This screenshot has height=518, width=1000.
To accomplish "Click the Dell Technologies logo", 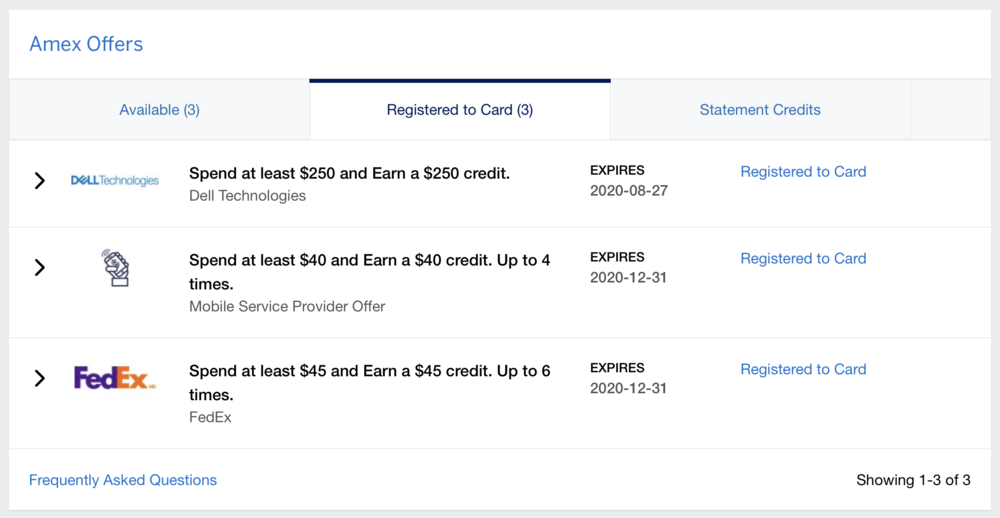I will 114,181.
